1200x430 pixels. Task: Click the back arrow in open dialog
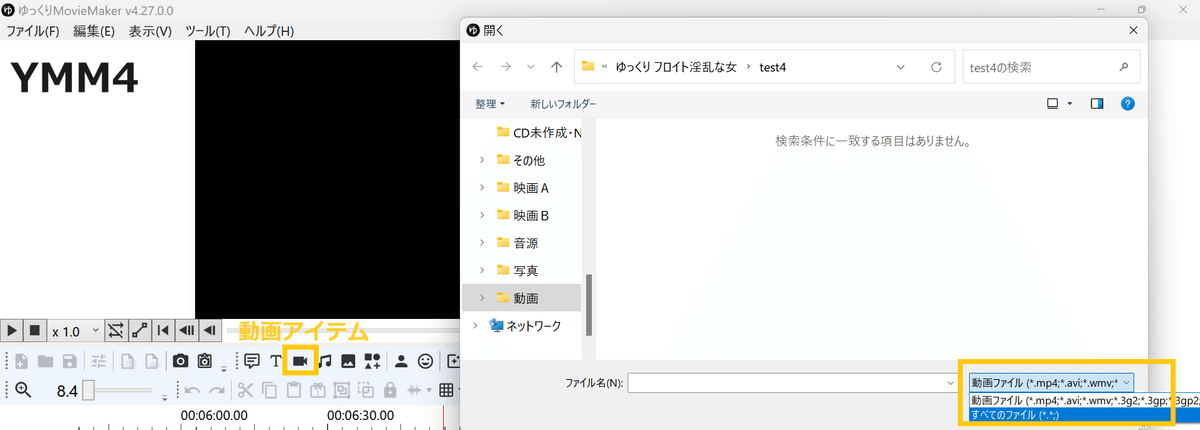[478, 67]
